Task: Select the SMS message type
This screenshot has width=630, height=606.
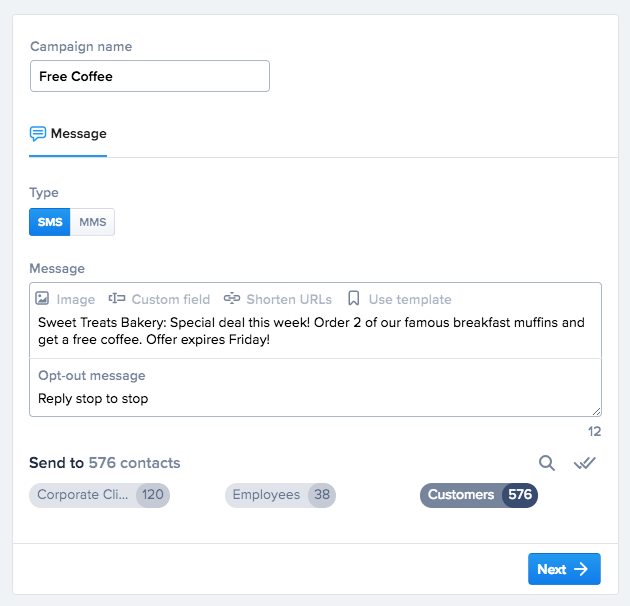Action: pos(50,222)
